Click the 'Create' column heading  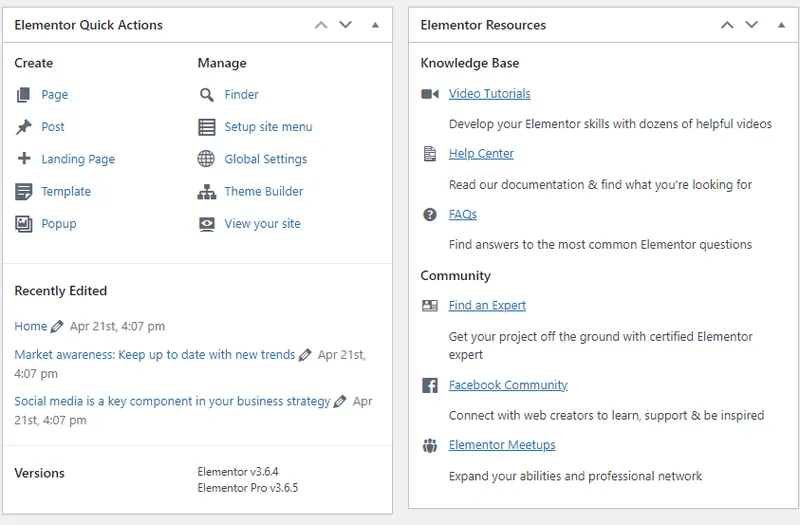coord(34,63)
